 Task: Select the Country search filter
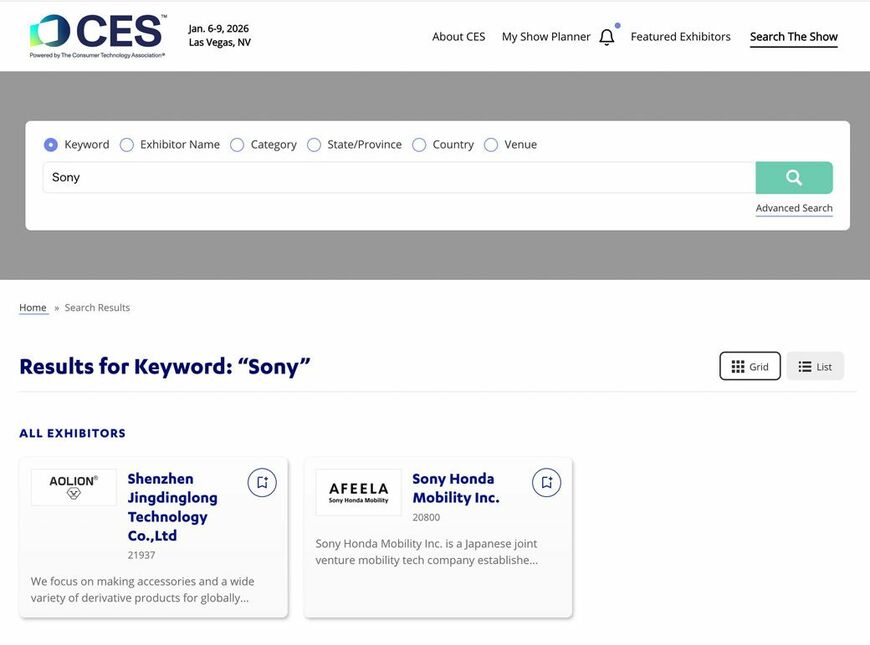pyautogui.click(x=419, y=144)
